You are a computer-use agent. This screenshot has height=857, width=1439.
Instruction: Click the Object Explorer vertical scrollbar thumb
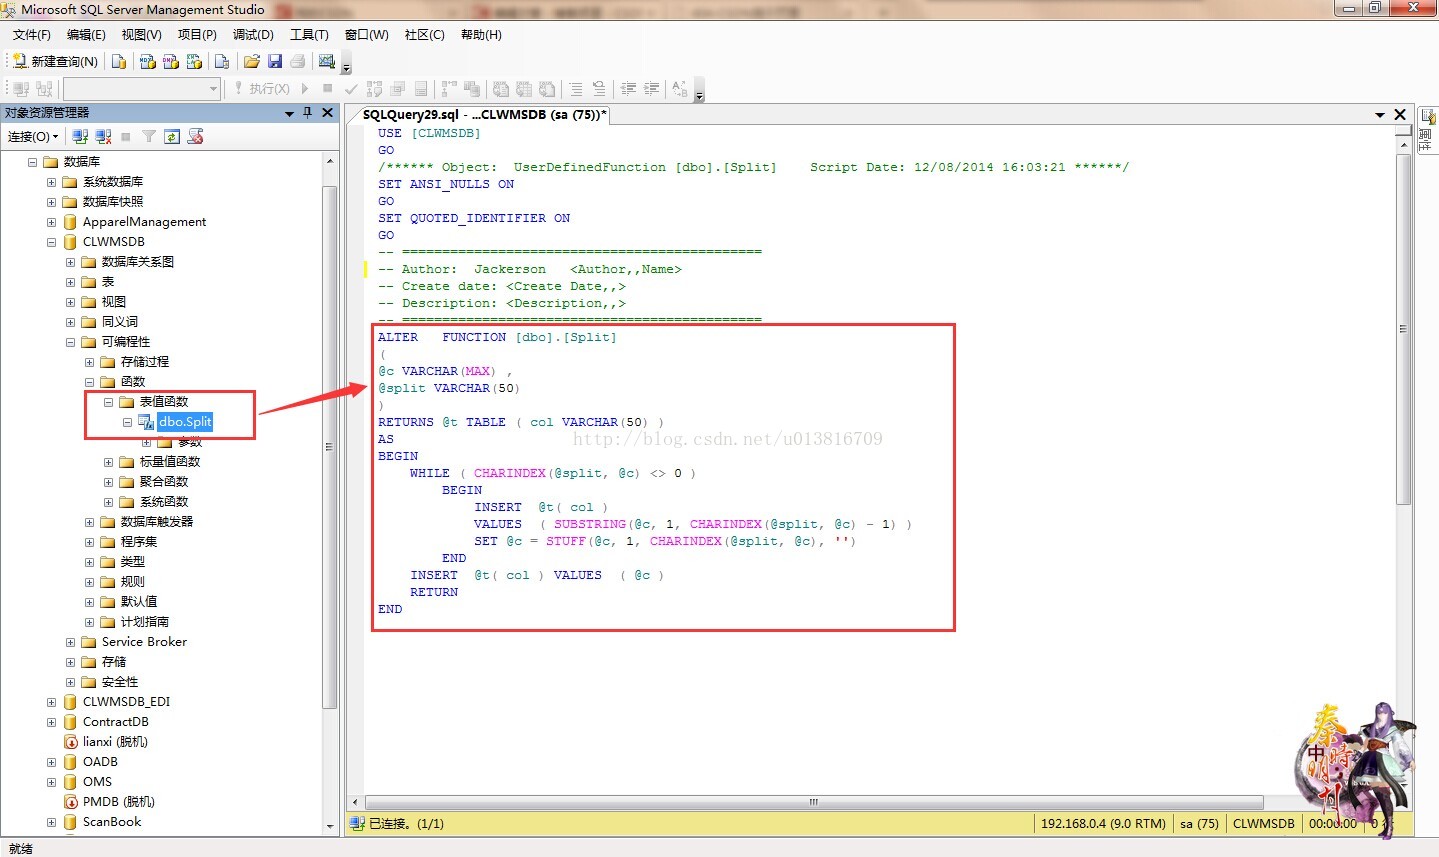(x=330, y=447)
